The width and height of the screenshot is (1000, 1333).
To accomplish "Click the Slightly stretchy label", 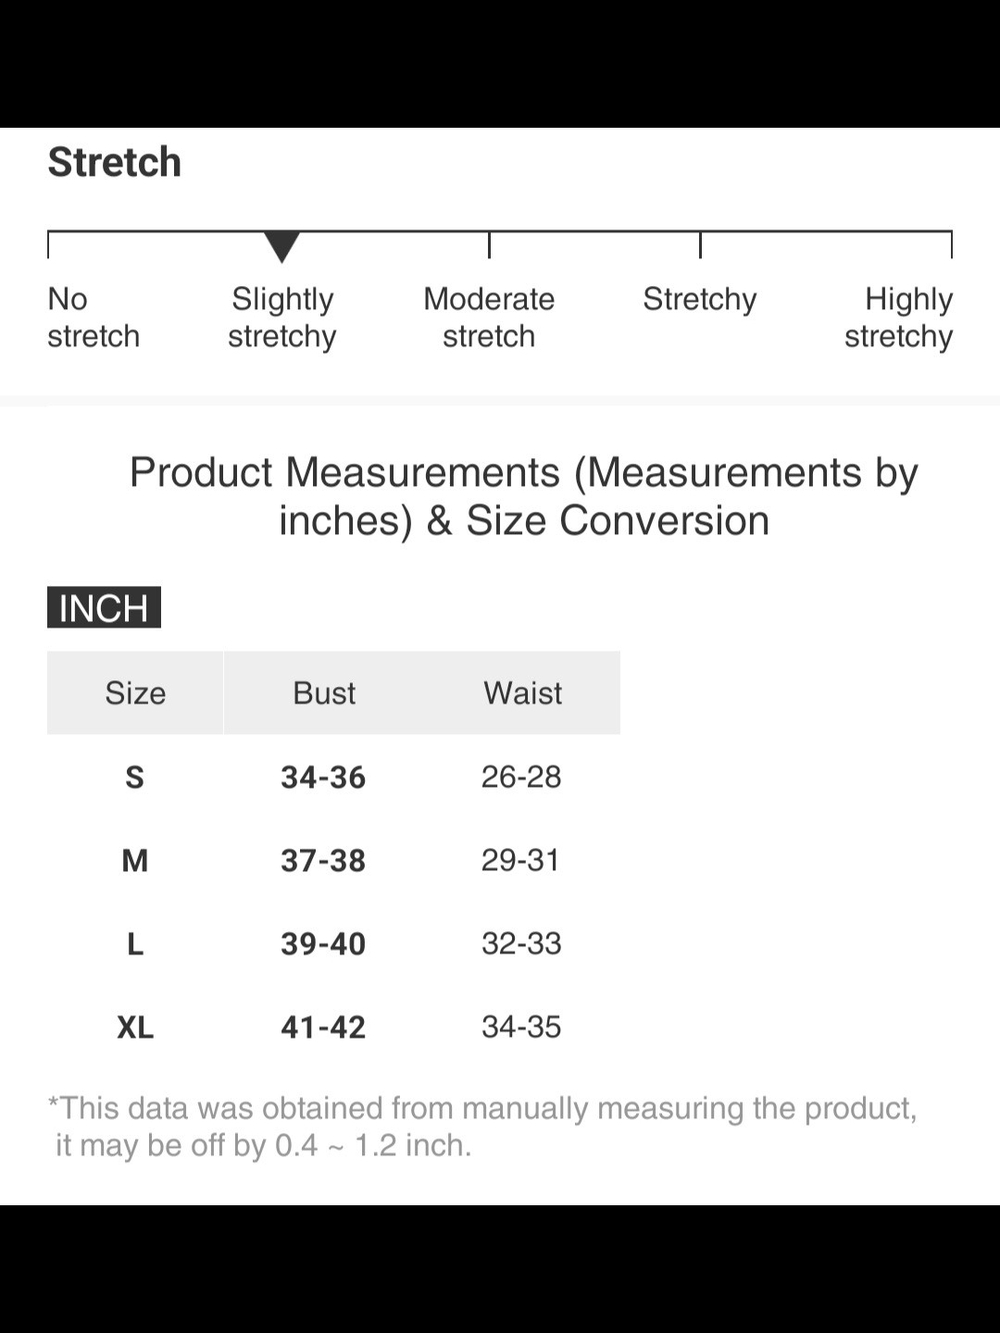I will (282, 318).
